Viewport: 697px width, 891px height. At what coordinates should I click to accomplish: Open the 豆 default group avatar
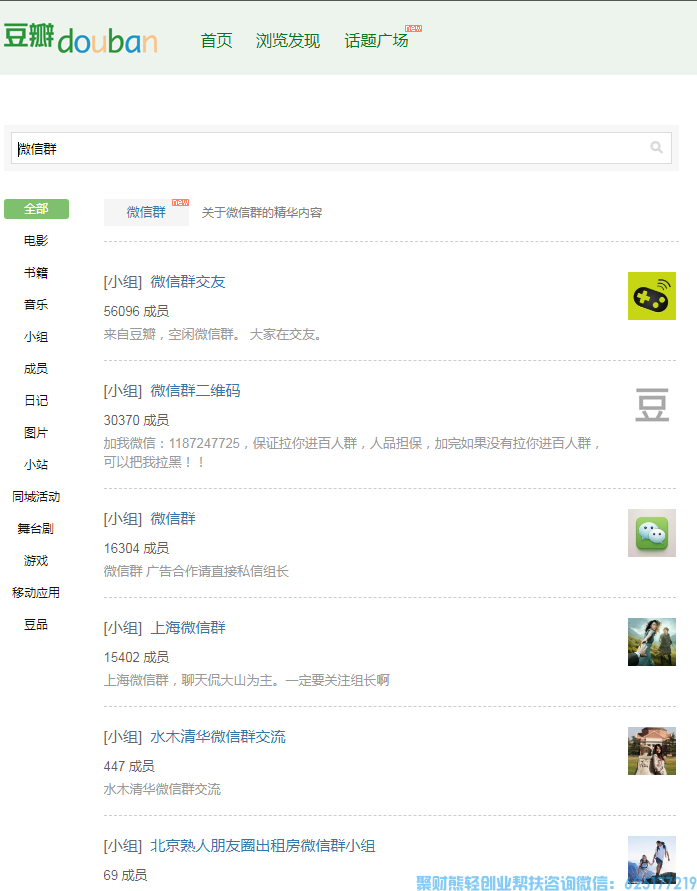[652, 405]
